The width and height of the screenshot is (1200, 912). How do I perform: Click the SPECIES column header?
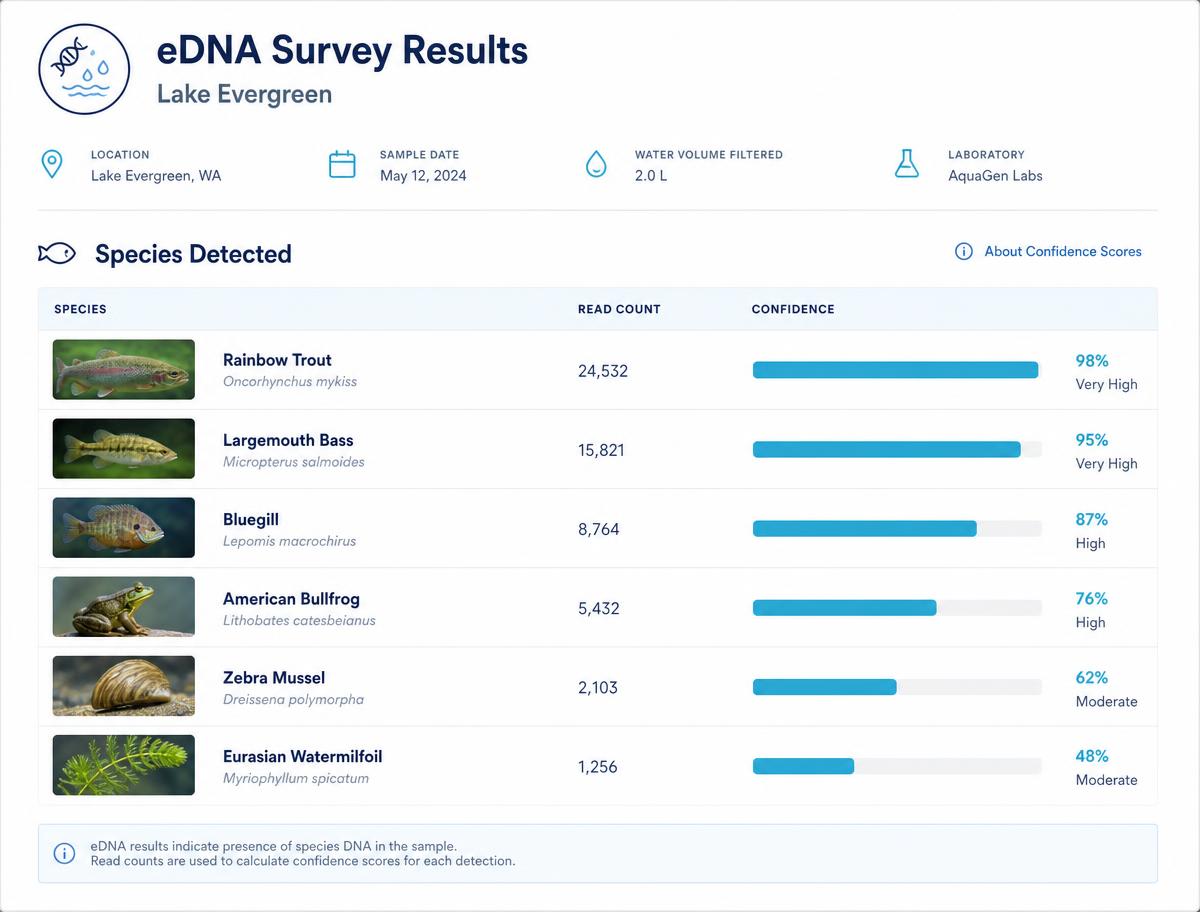coord(80,309)
